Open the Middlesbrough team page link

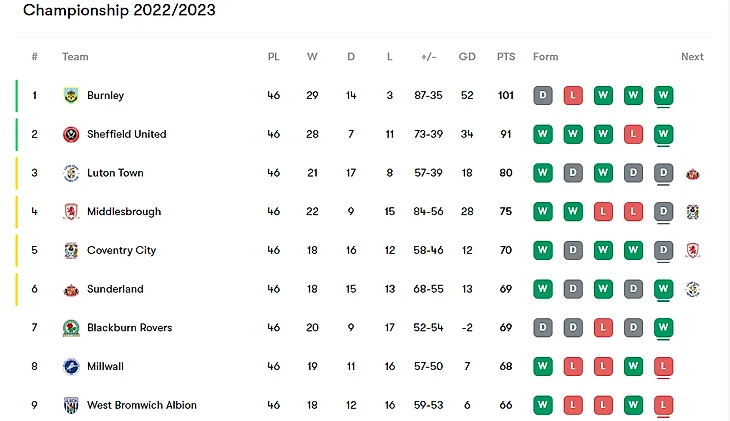124,211
